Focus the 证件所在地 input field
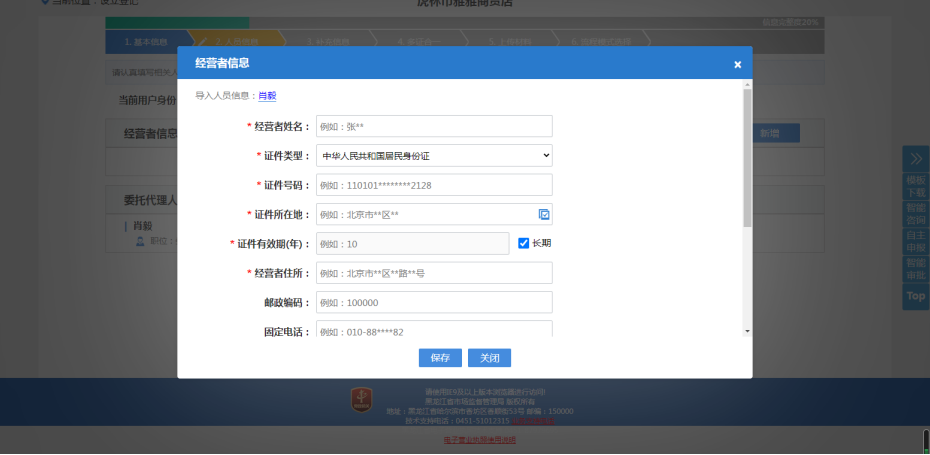The image size is (930, 455). 434,214
